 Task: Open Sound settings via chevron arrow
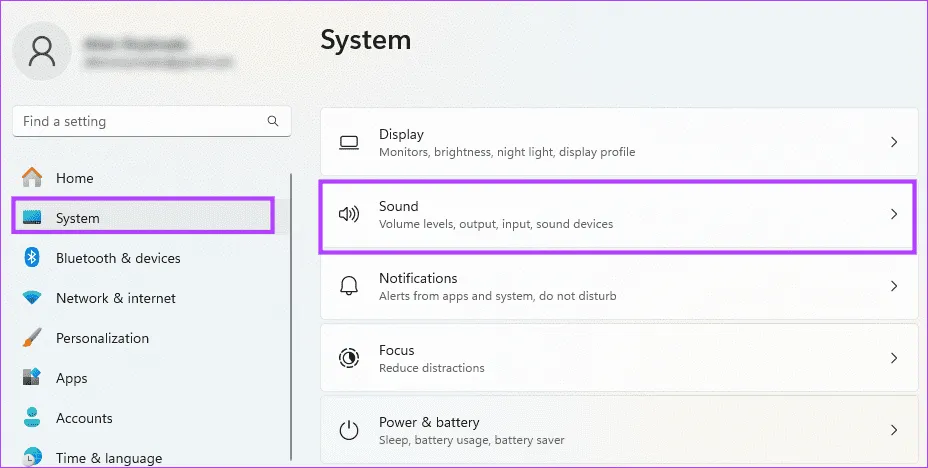pyautogui.click(x=894, y=214)
